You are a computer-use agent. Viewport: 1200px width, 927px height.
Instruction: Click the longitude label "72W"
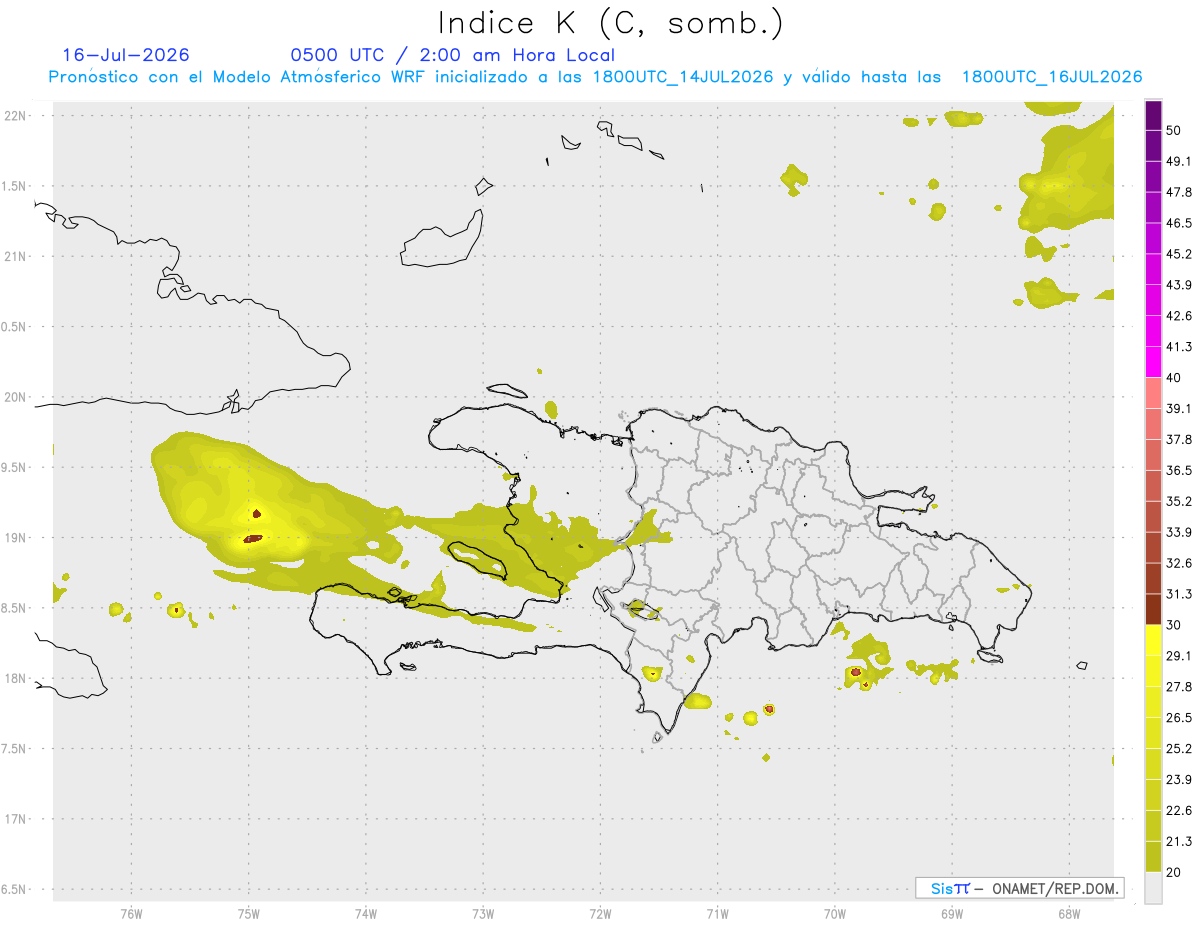[x=600, y=913]
